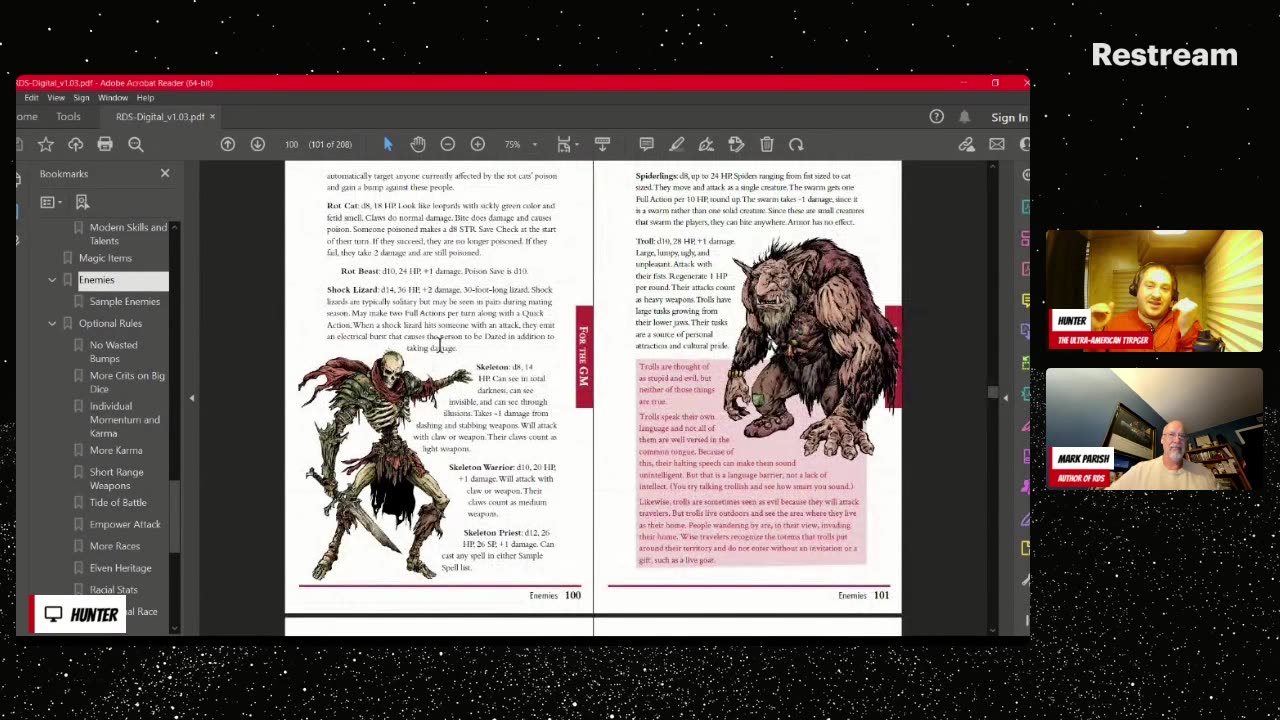Select the highlighter pen tool
The height and width of the screenshot is (720, 1280).
point(676,144)
